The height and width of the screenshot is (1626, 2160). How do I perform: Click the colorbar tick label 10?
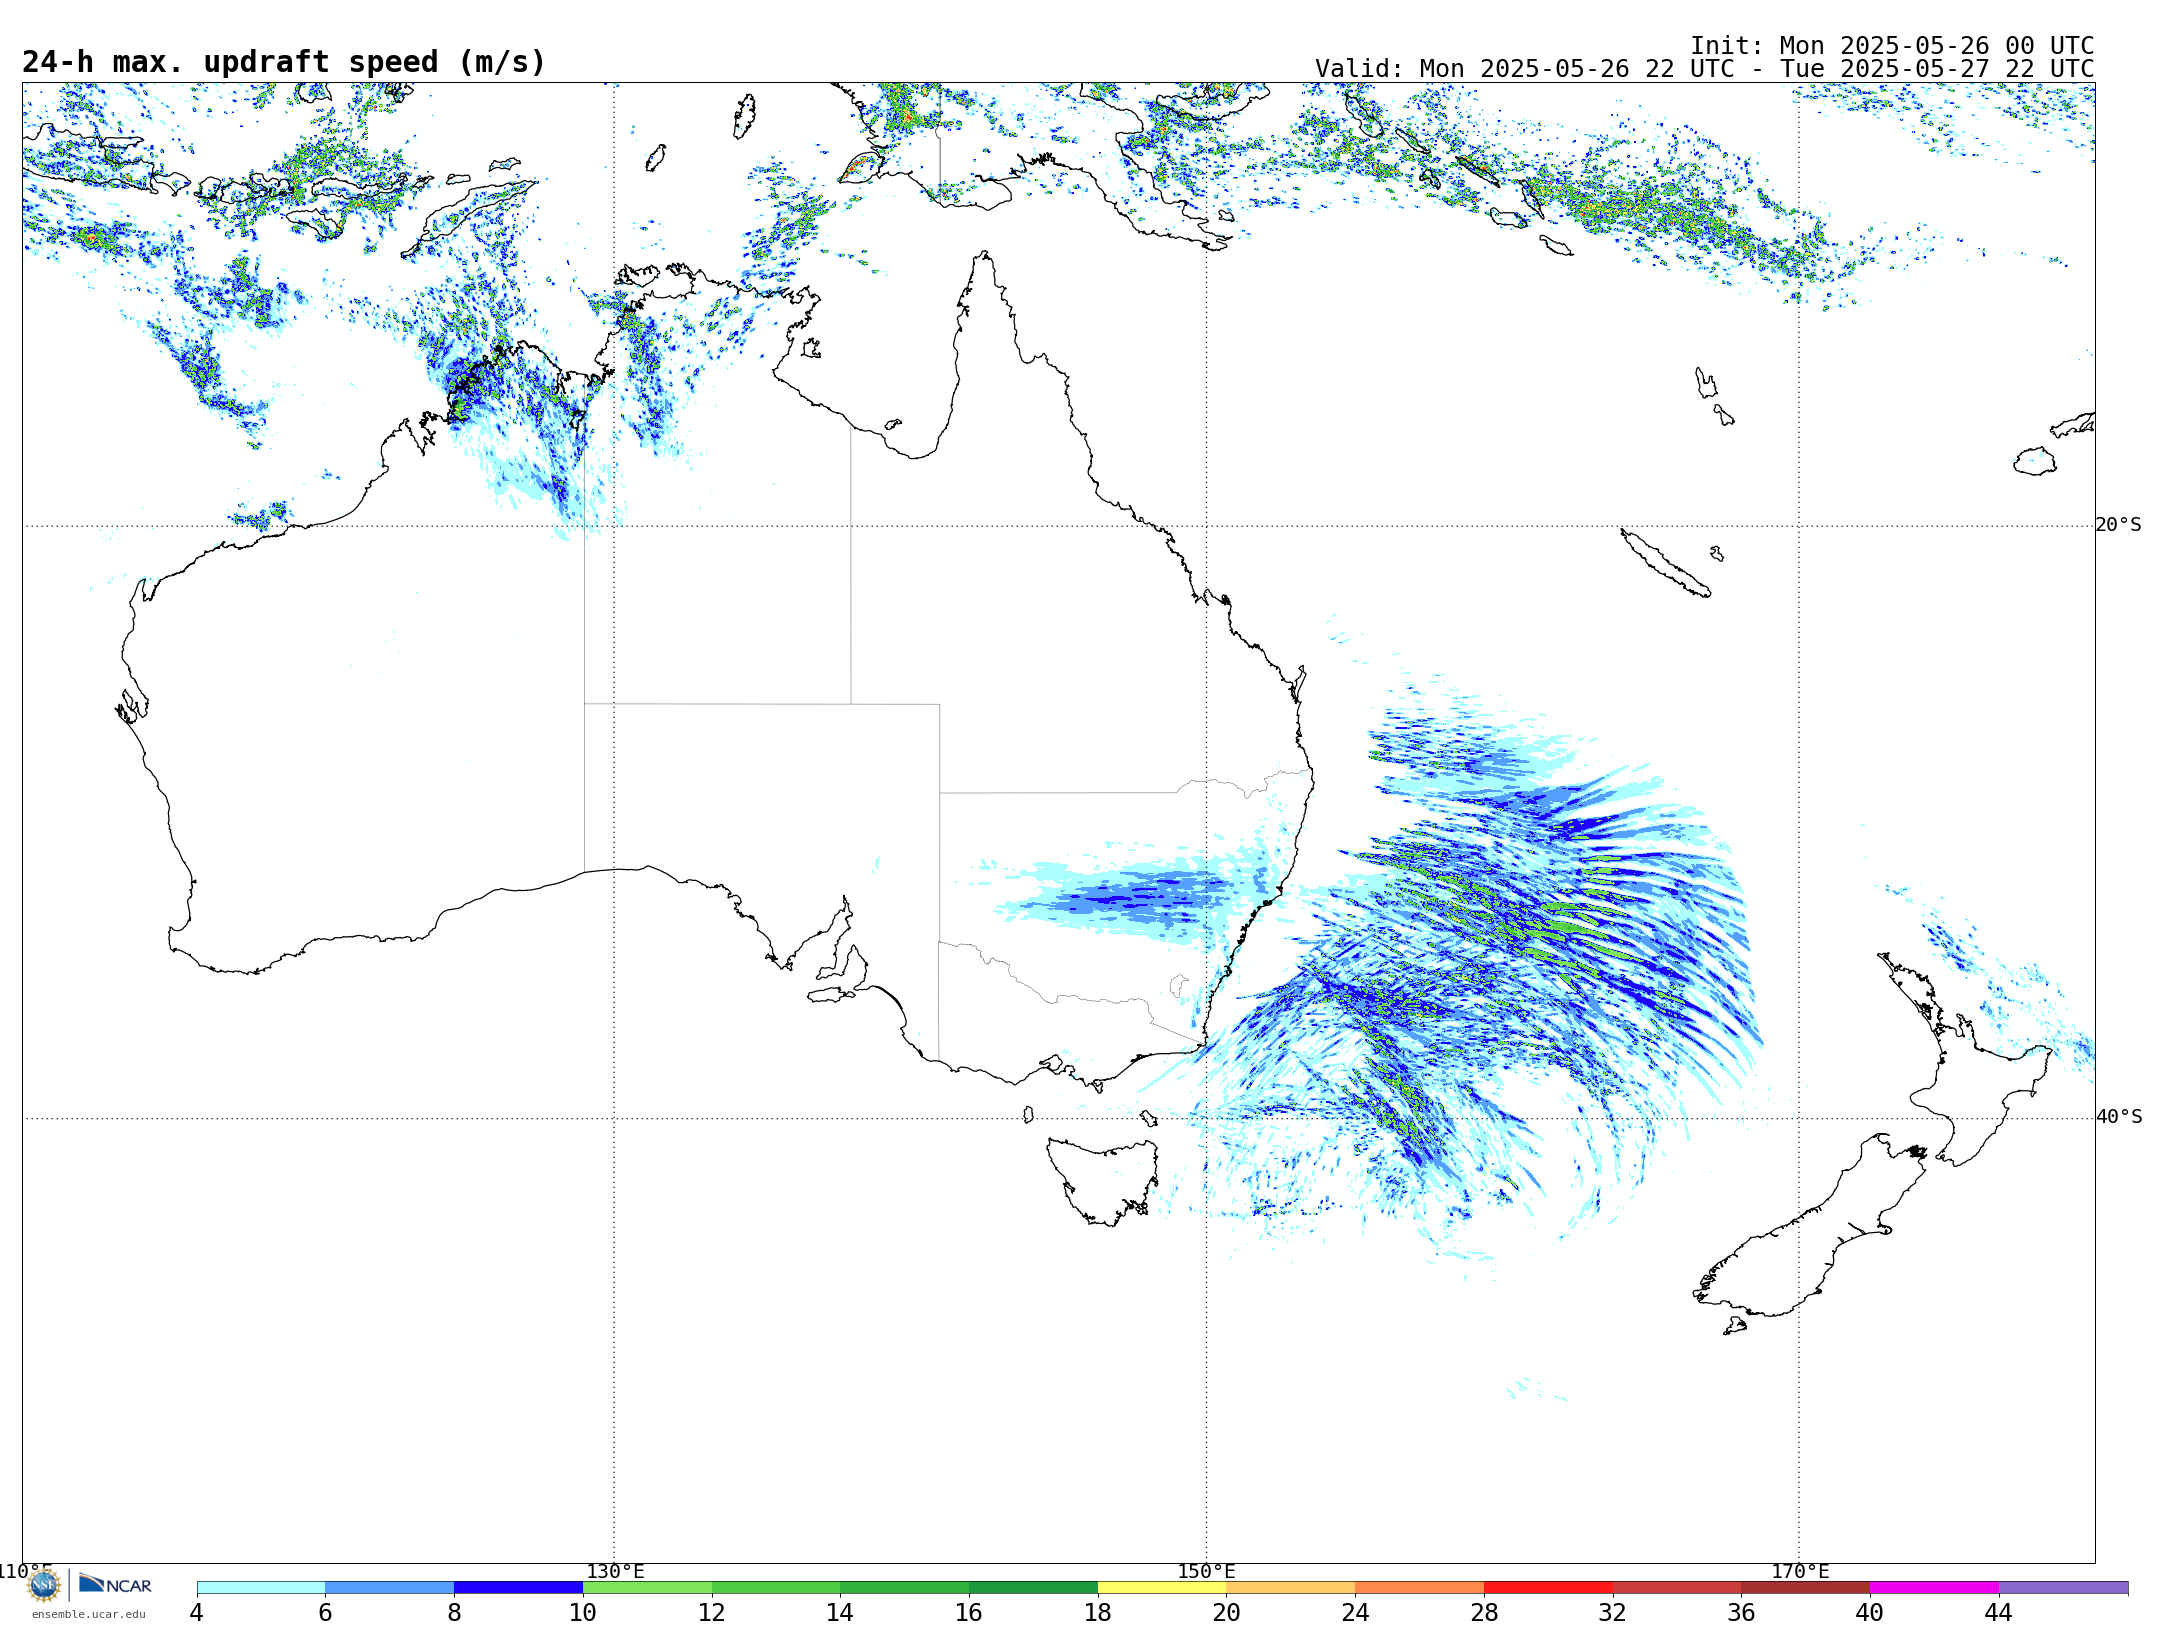click(583, 1612)
